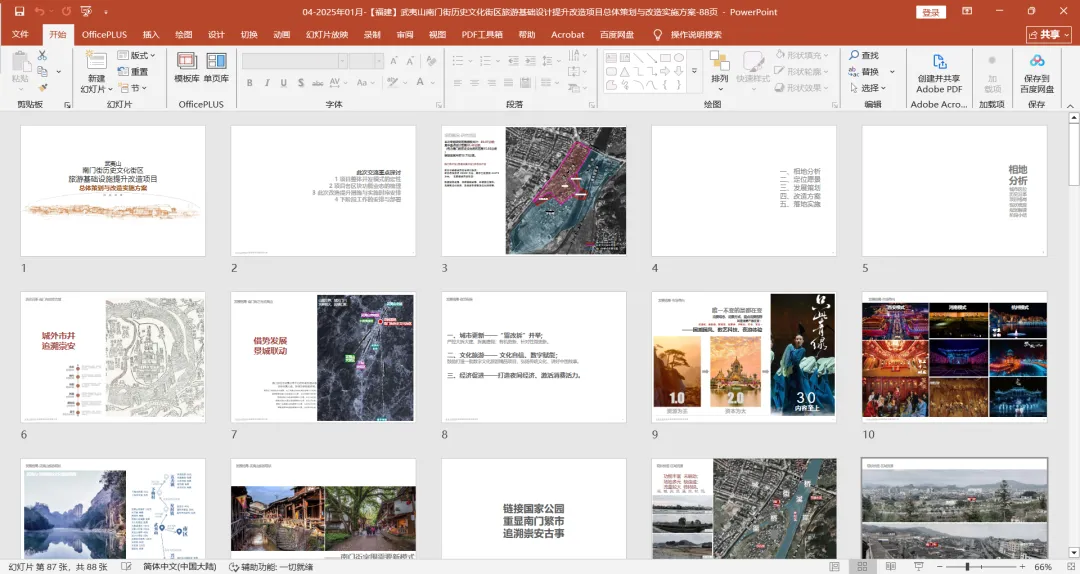Open the 文件 file menu
This screenshot has height=574, width=1080.
20,34
